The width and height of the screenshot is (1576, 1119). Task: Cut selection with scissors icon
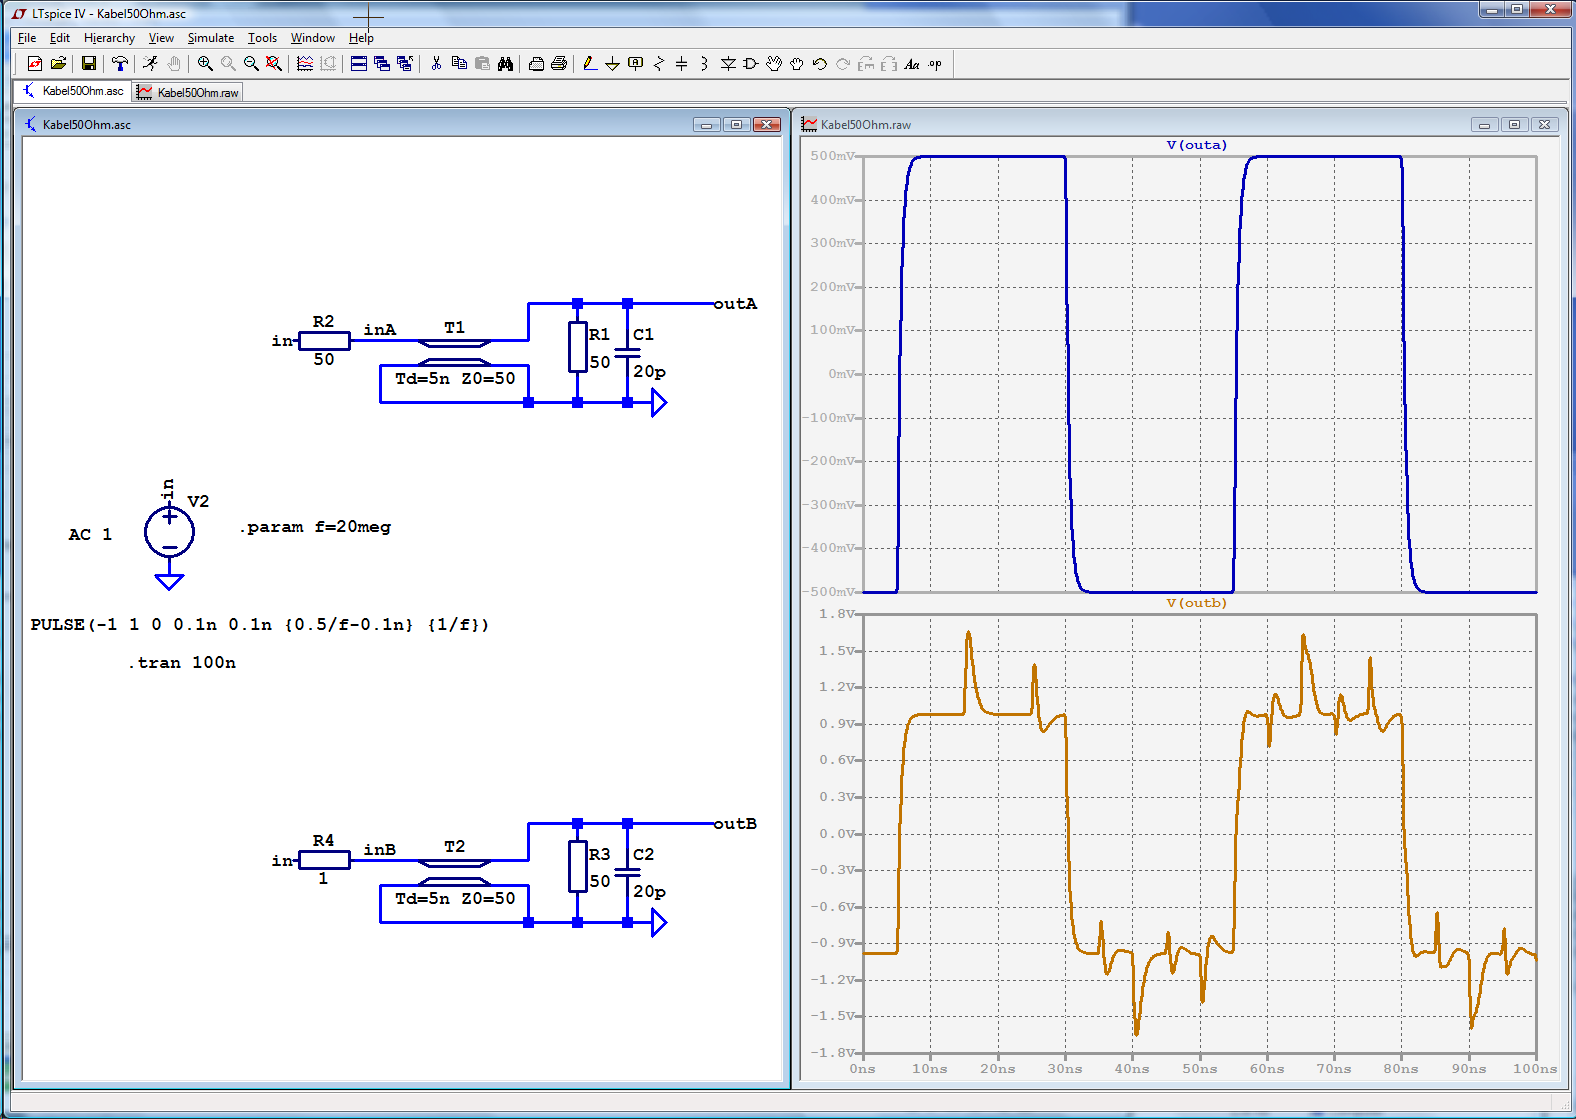(436, 64)
